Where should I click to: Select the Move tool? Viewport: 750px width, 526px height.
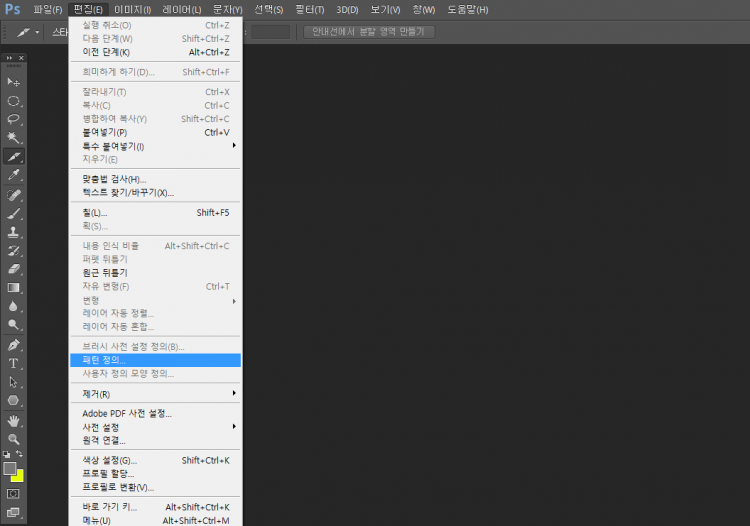14,82
